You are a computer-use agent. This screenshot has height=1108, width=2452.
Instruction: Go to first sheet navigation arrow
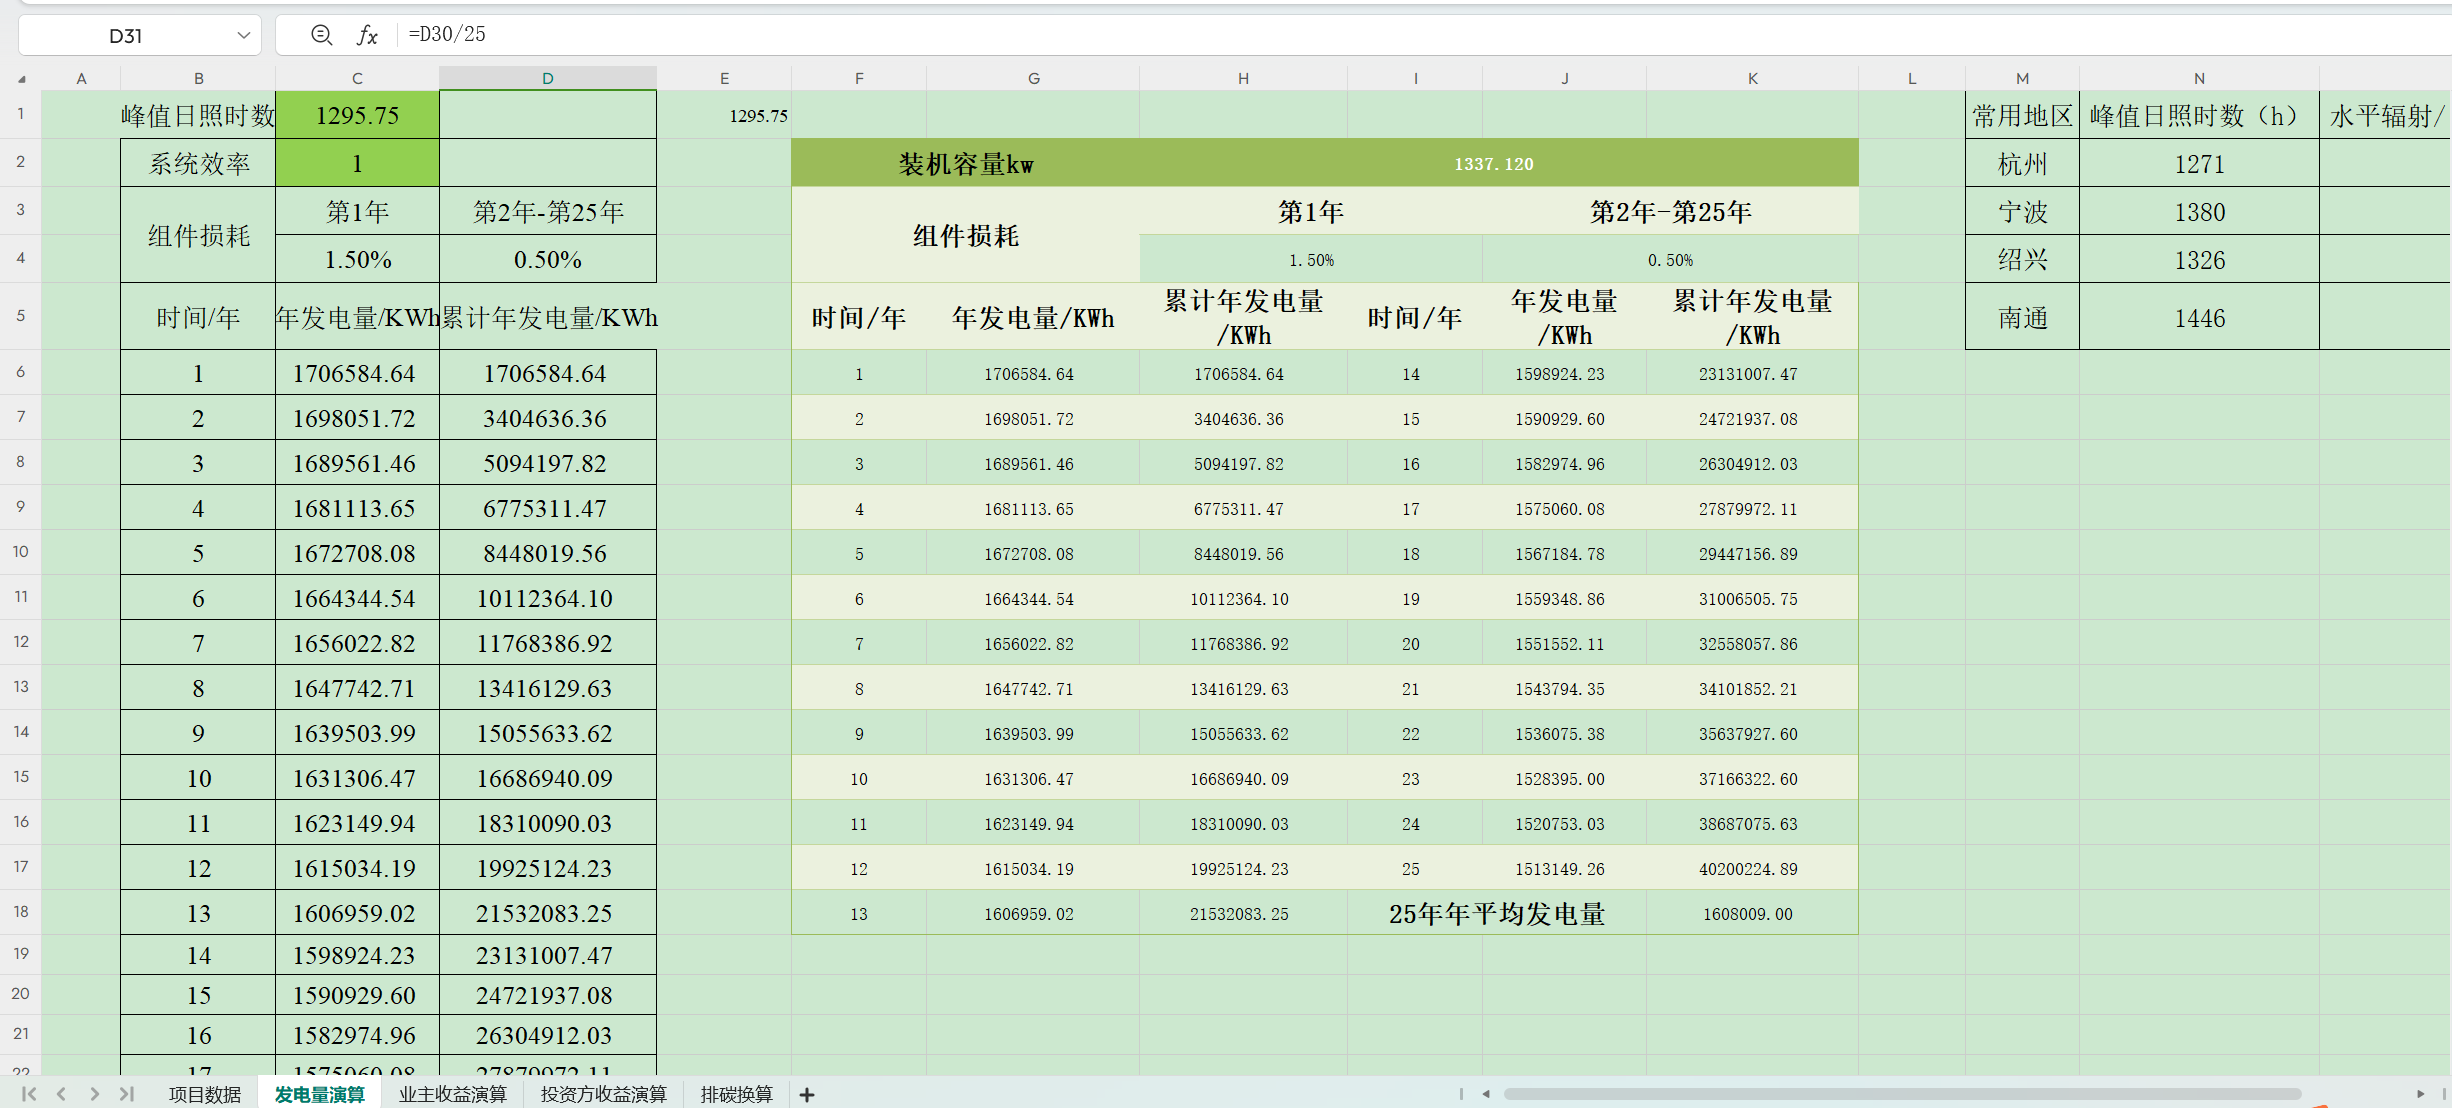click(x=29, y=1094)
